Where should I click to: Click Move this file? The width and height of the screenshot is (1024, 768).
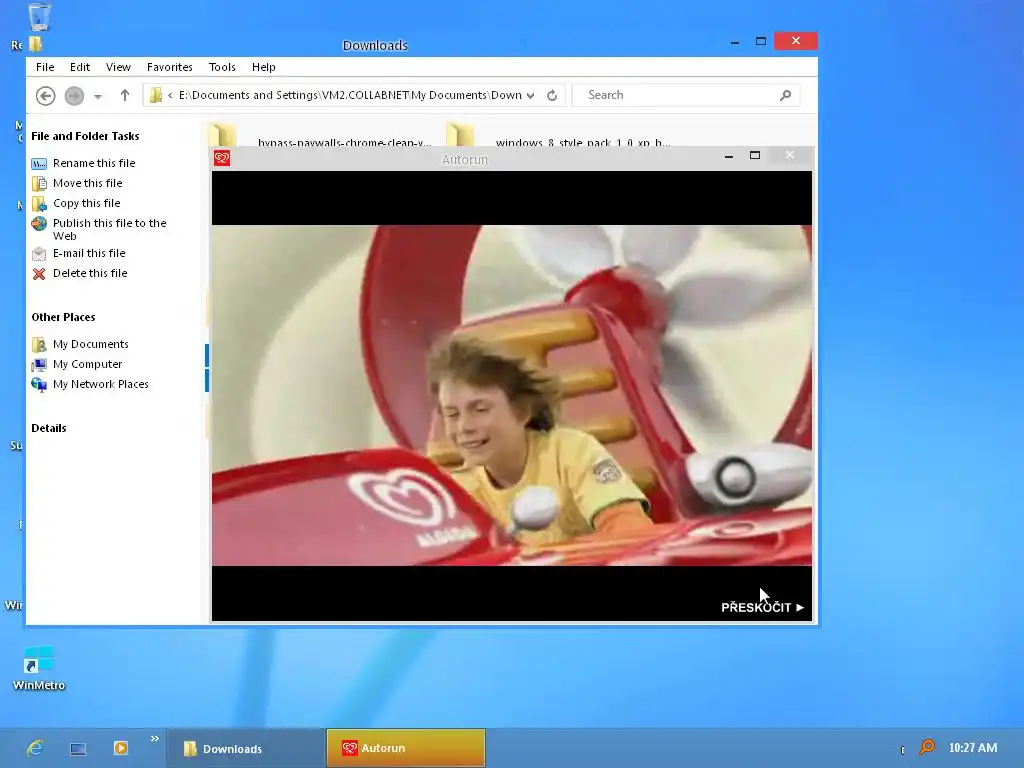pos(88,184)
